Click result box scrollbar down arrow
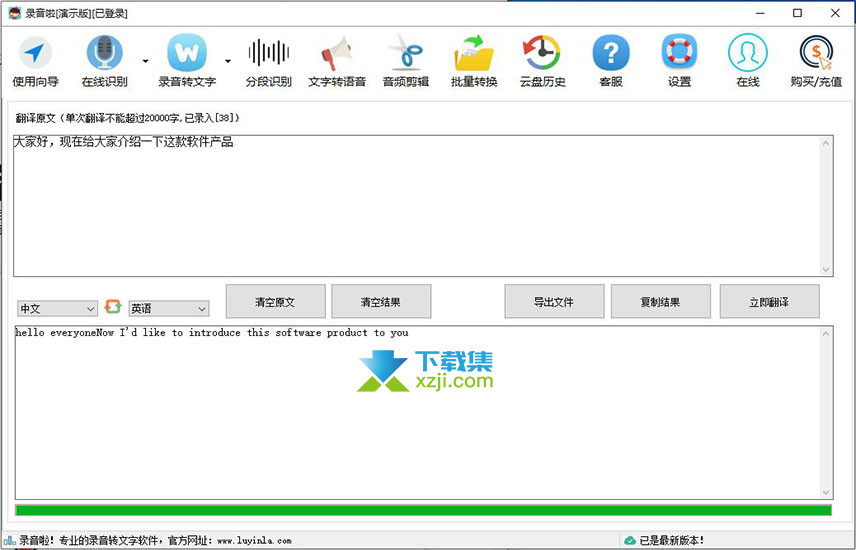The height and width of the screenshot is (550, 856). pos(825,492)
